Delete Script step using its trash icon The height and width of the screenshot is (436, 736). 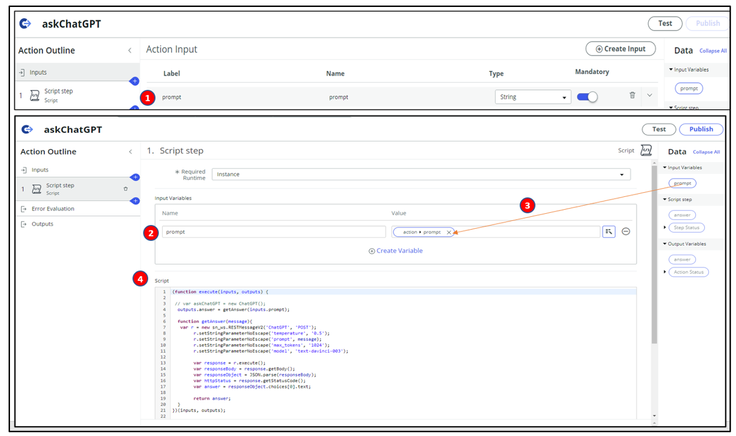point(125,189)
